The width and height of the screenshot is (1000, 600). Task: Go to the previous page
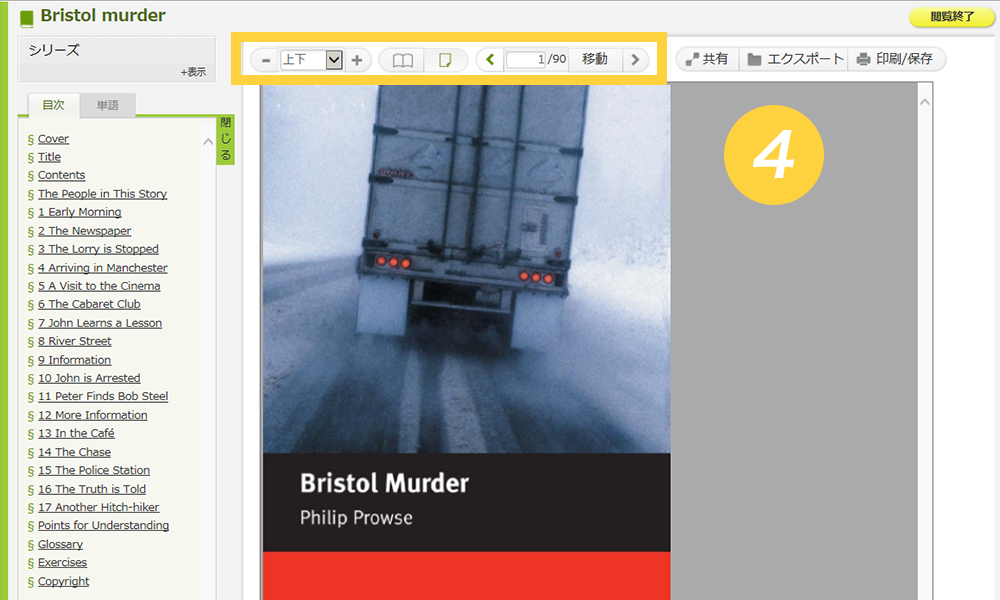point(490,60)
